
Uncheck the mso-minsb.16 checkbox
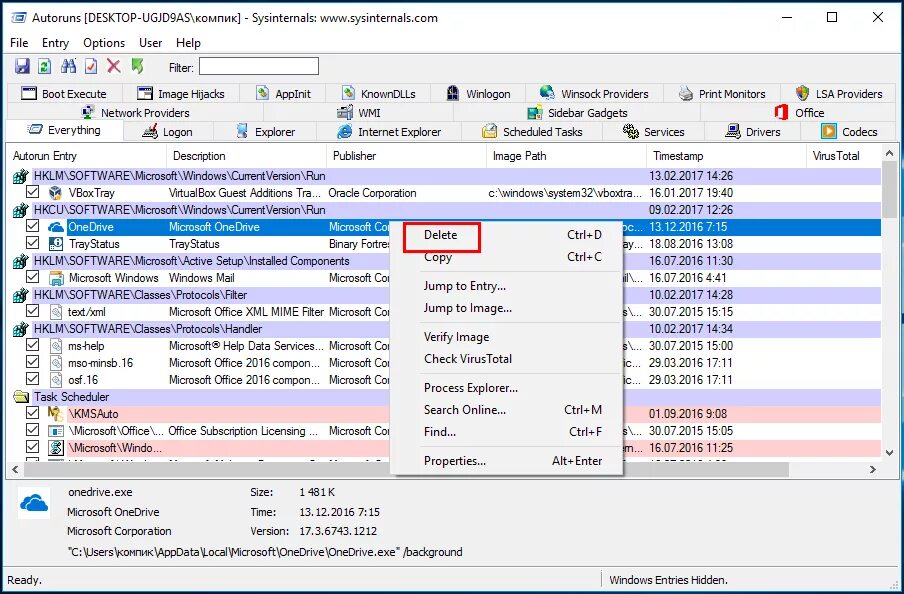click(x=32, y=362)
